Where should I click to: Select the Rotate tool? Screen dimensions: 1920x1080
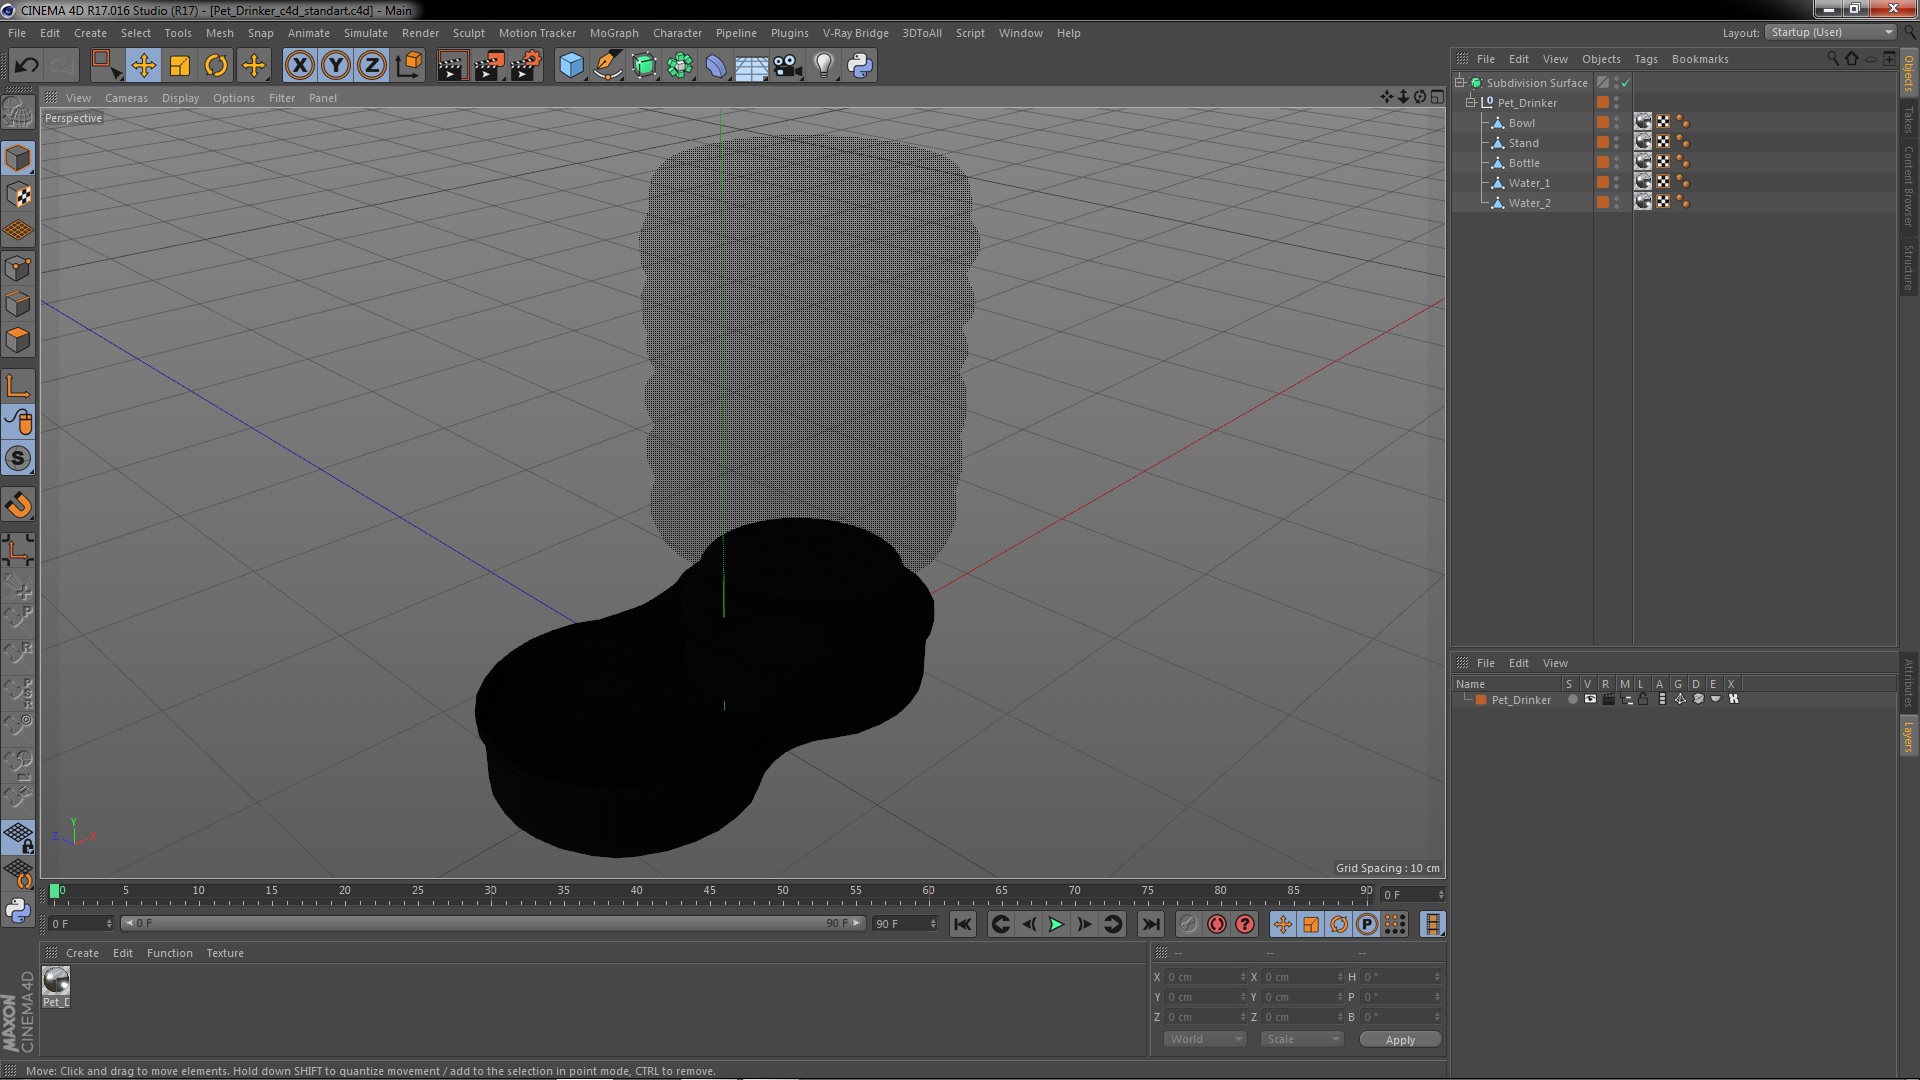[216, 66]
